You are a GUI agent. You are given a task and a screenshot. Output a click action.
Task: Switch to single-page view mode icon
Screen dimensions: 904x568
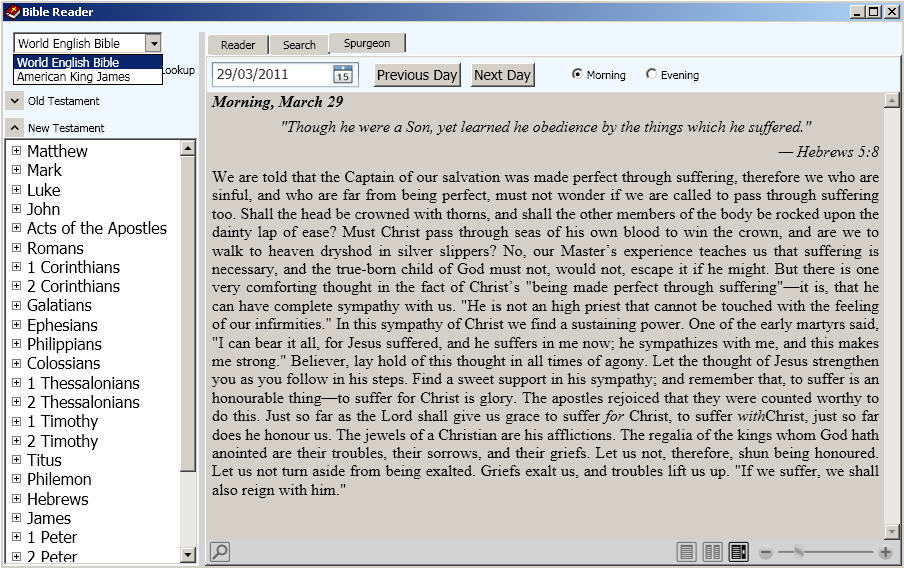(x=686, y=552)
